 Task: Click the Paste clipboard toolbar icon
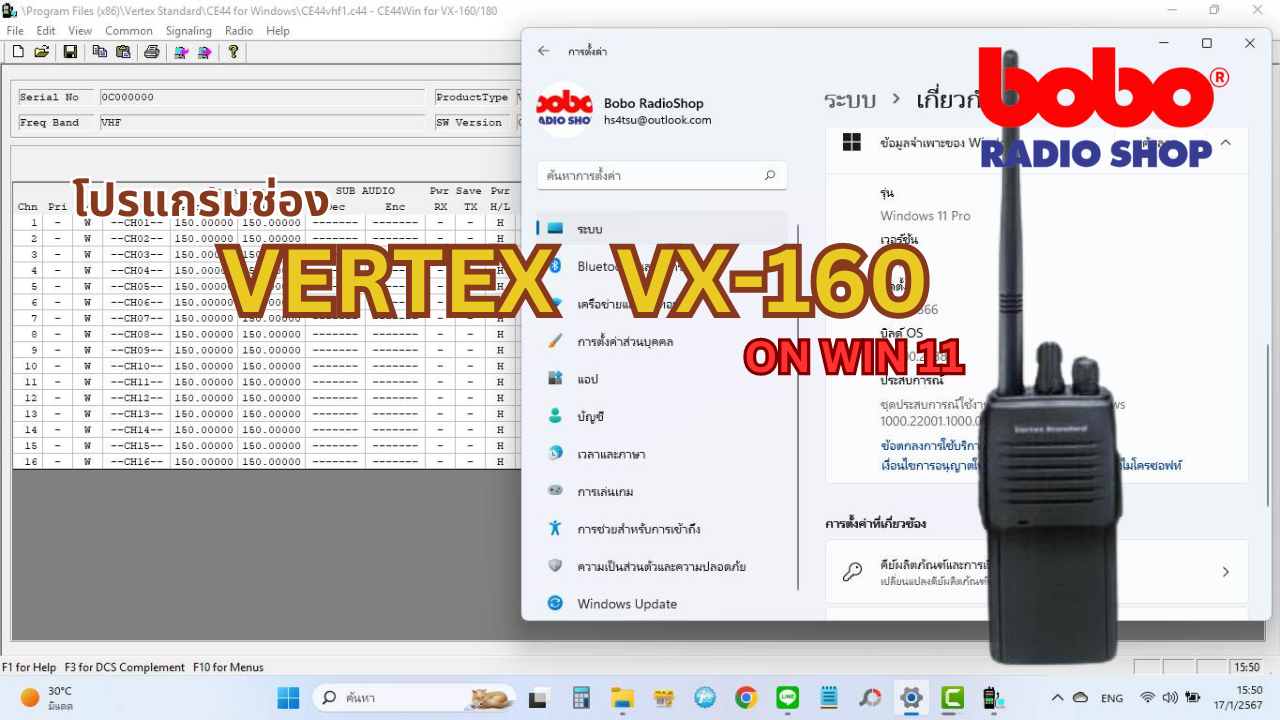click(x=123, y=52)
